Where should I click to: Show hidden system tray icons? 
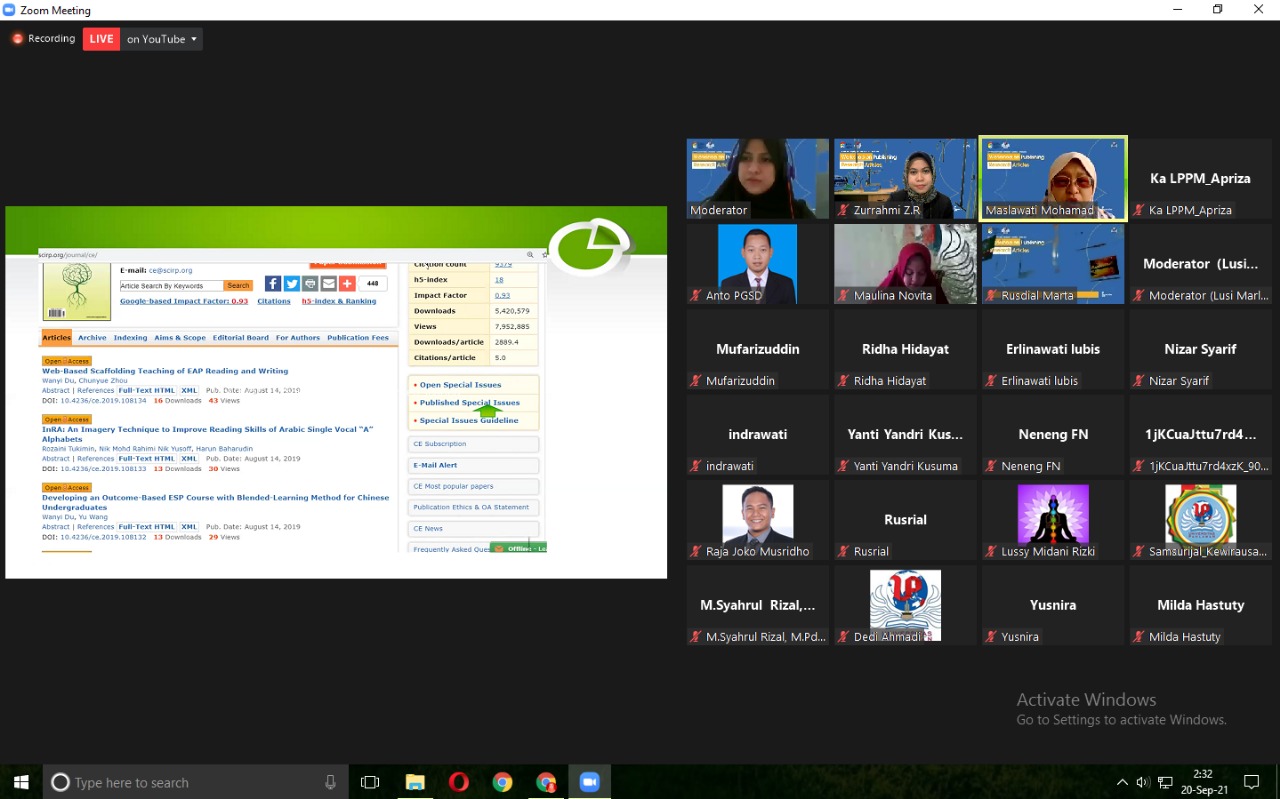[1122, 782]
